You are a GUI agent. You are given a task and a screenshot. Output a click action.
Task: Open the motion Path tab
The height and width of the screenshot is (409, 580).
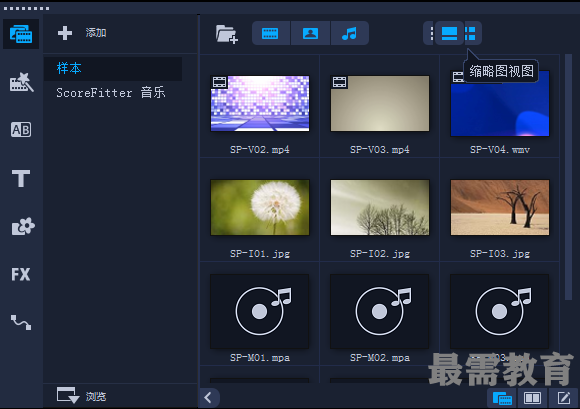(x=21, y=322)
